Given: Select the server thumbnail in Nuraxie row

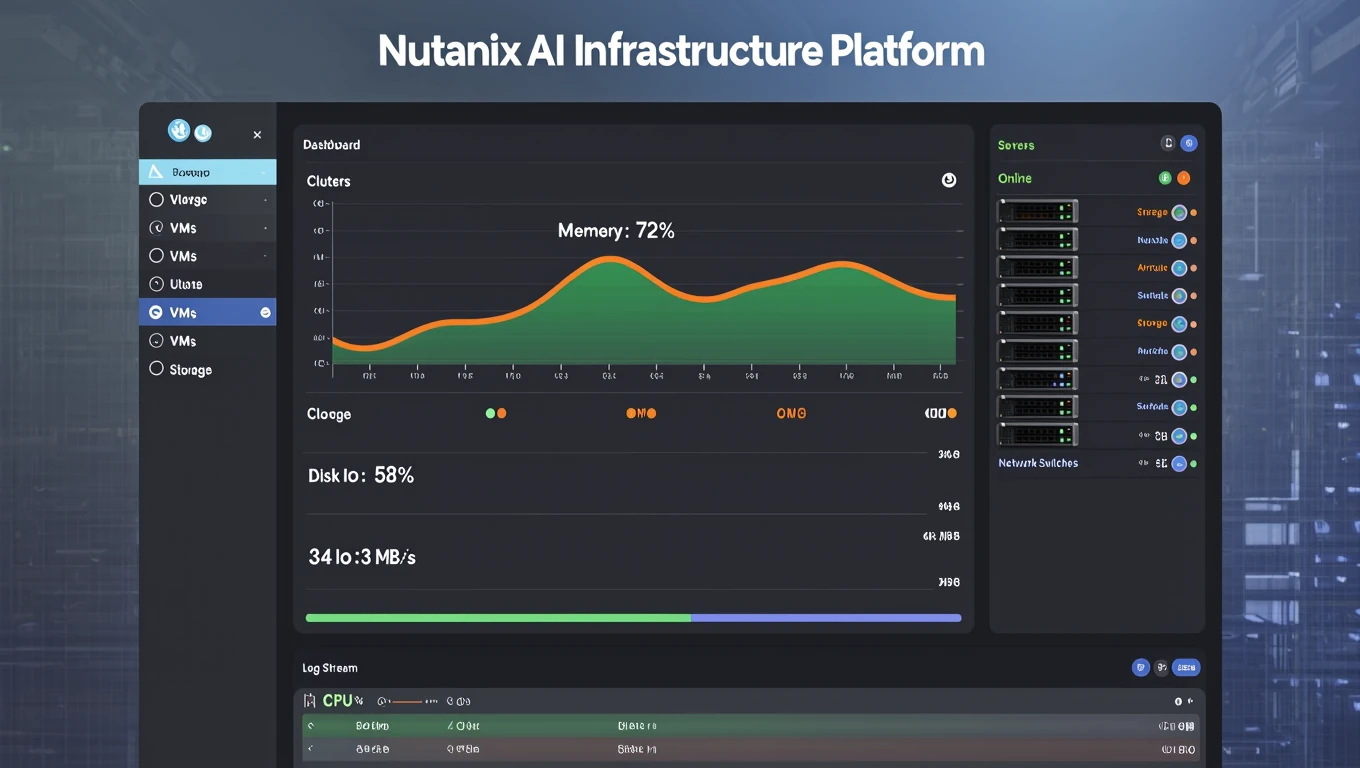Looking at the screenshot, I should (1038, 239).
